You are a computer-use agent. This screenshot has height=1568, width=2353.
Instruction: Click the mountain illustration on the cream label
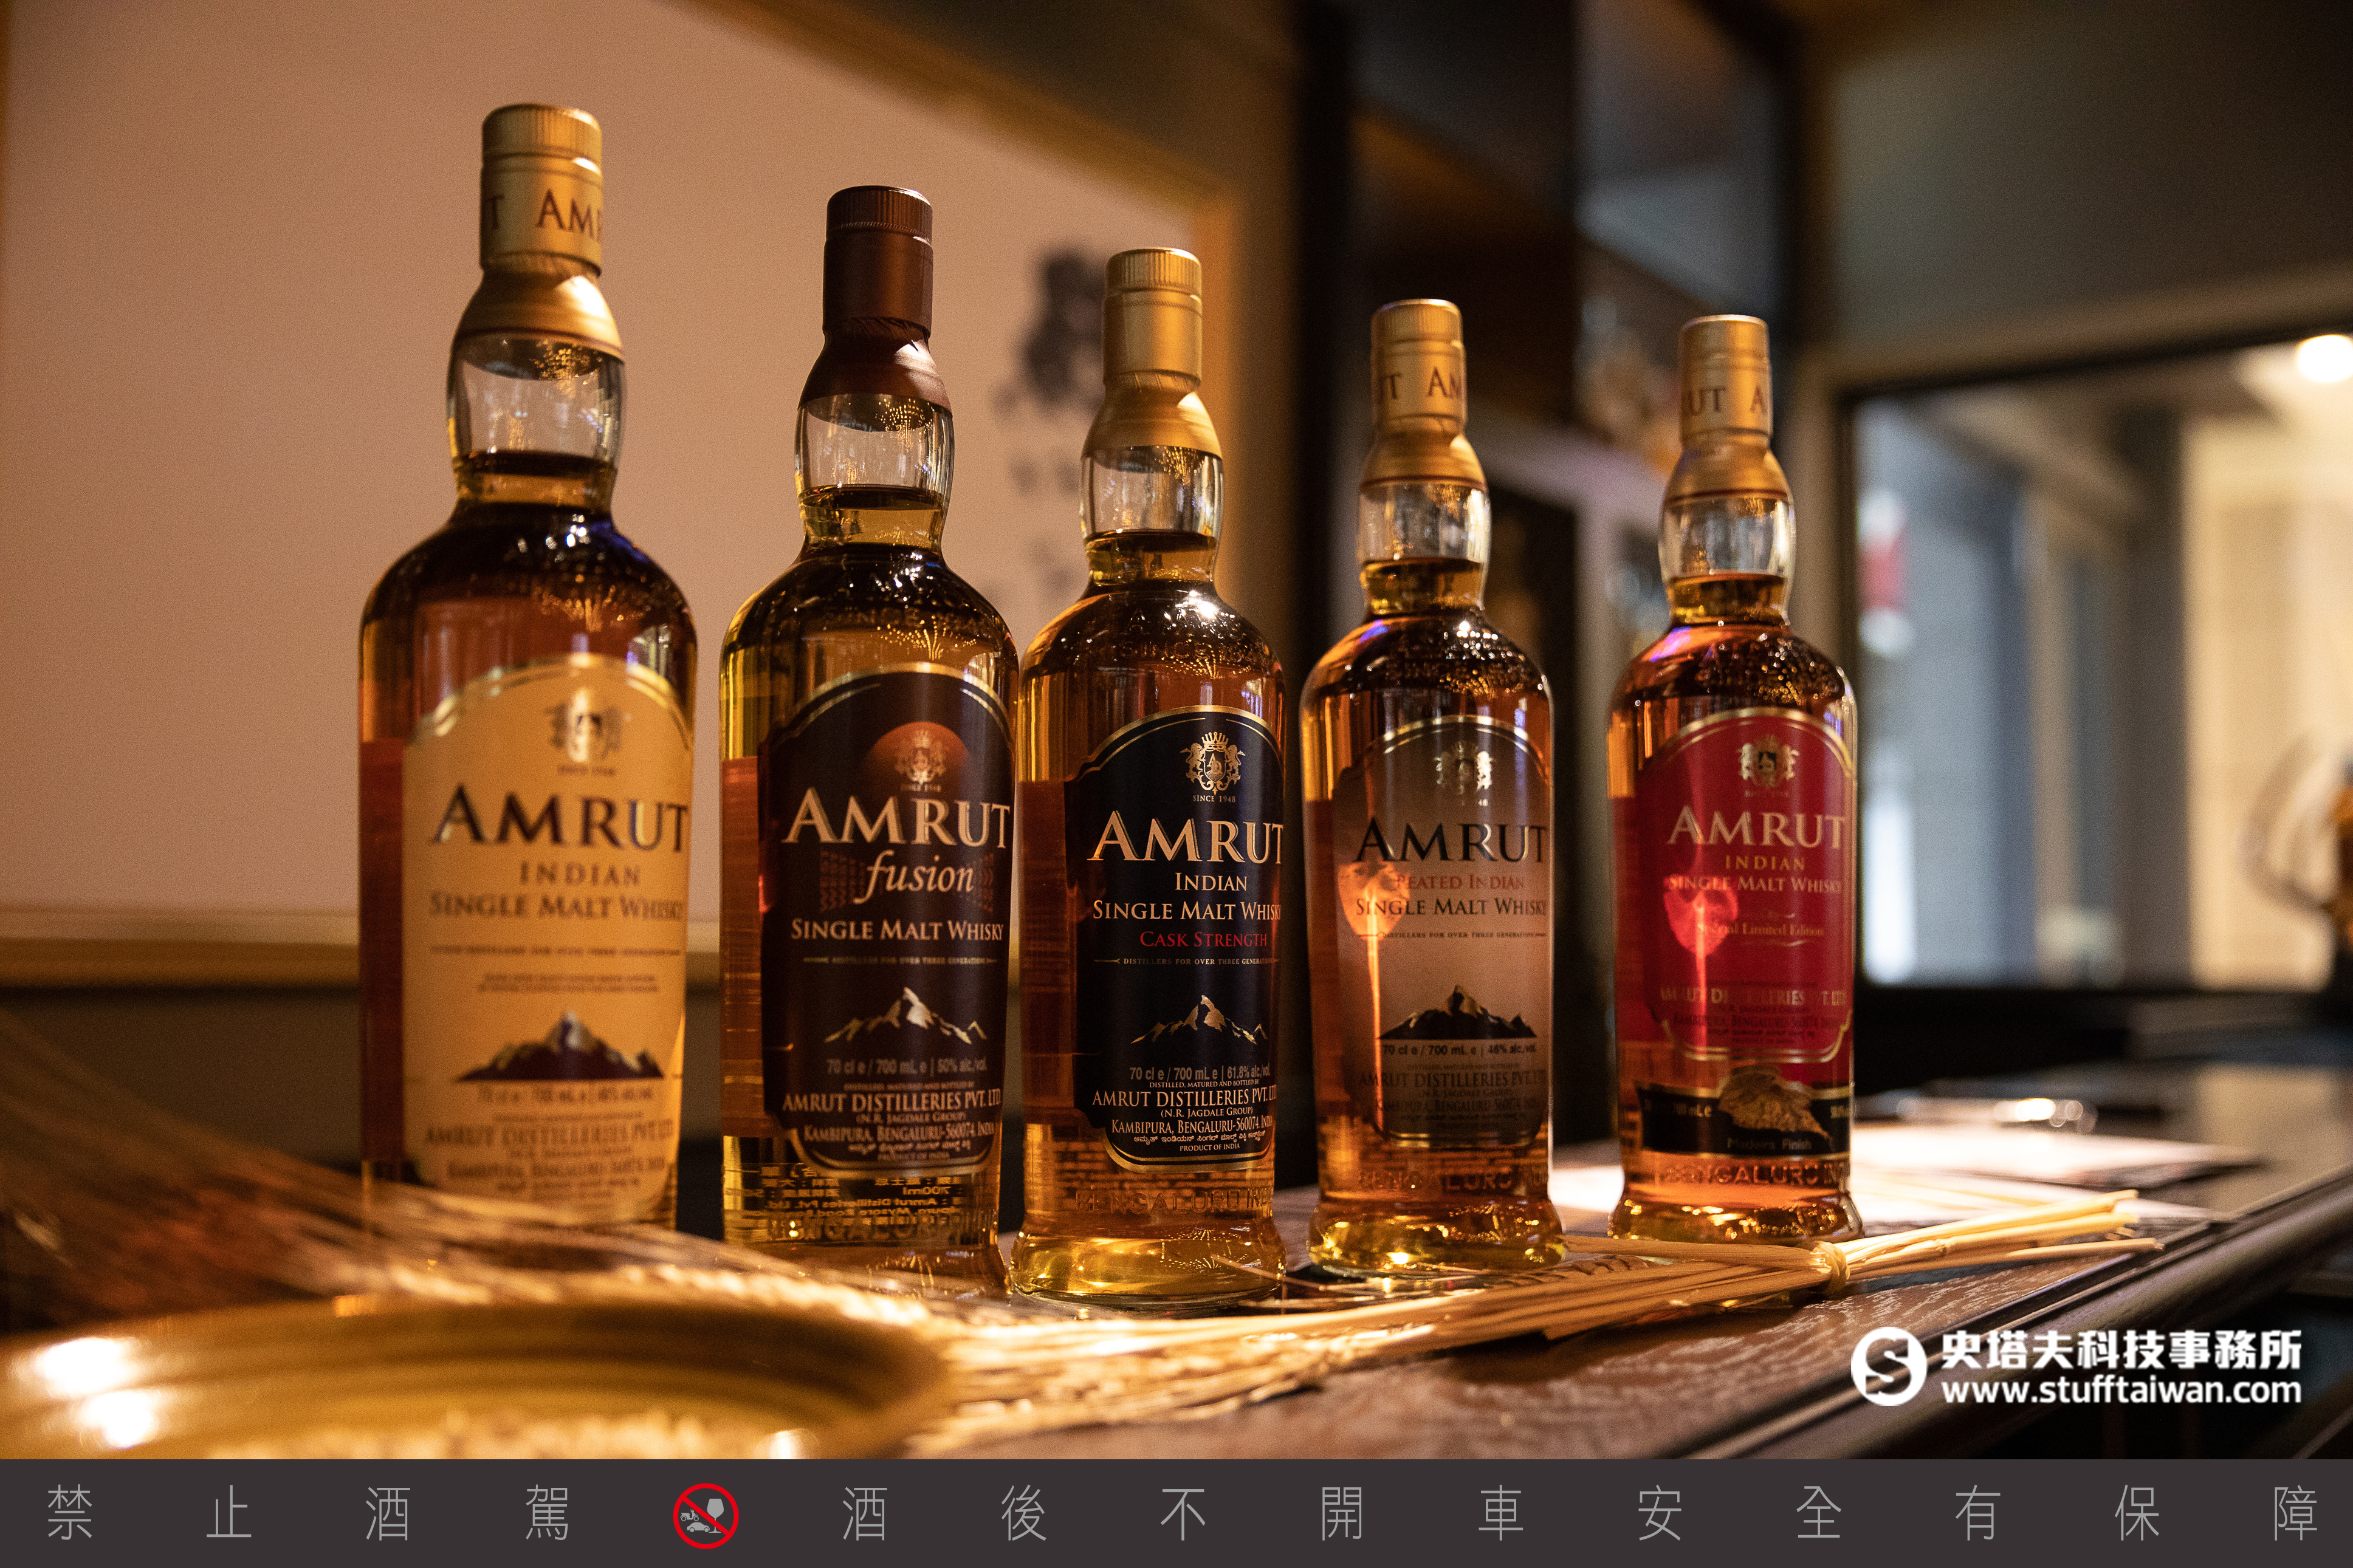(x=560, y=1047)
